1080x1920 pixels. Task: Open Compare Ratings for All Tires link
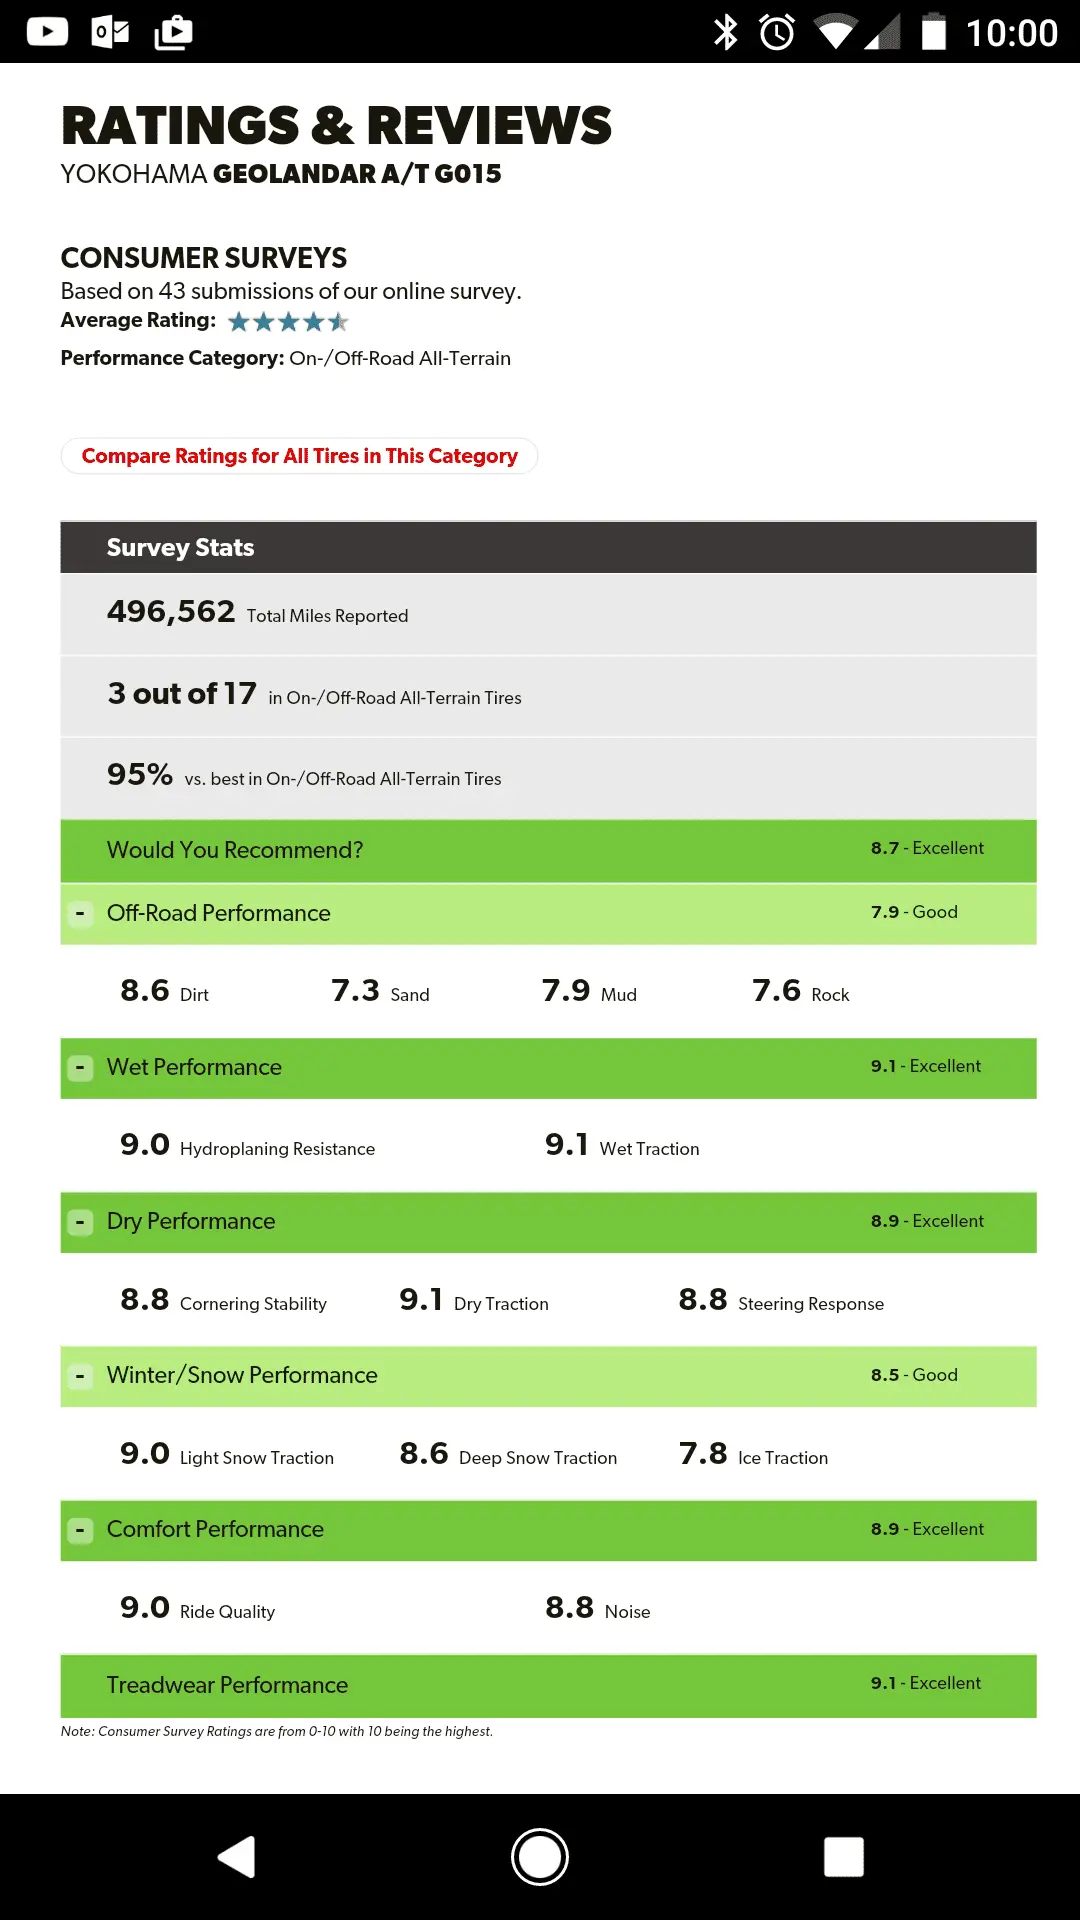tap(300, 456)
